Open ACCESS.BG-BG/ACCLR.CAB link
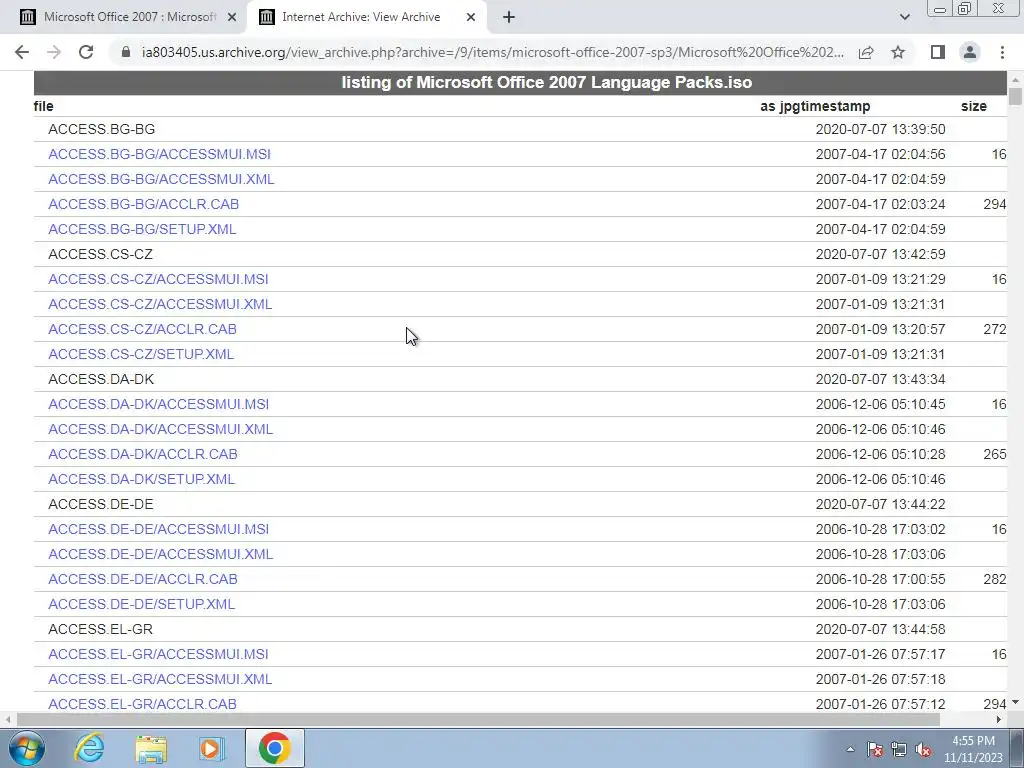Image resolution: width=1024 pixels, height=768 pixels. pyautogui.click(x=144, y=204)
